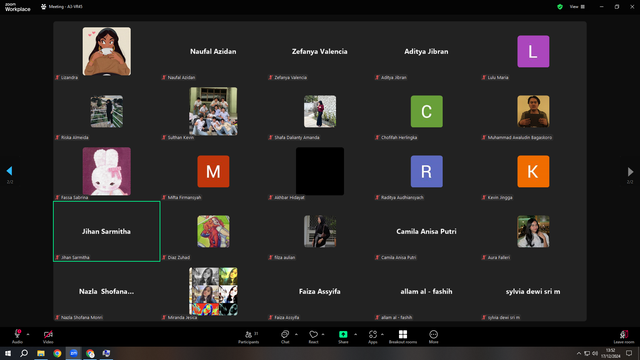Select Mifta Firmansyah's red M avatar
The width and height of the screenshot is (640, 360).
click(x=213, y=171)
